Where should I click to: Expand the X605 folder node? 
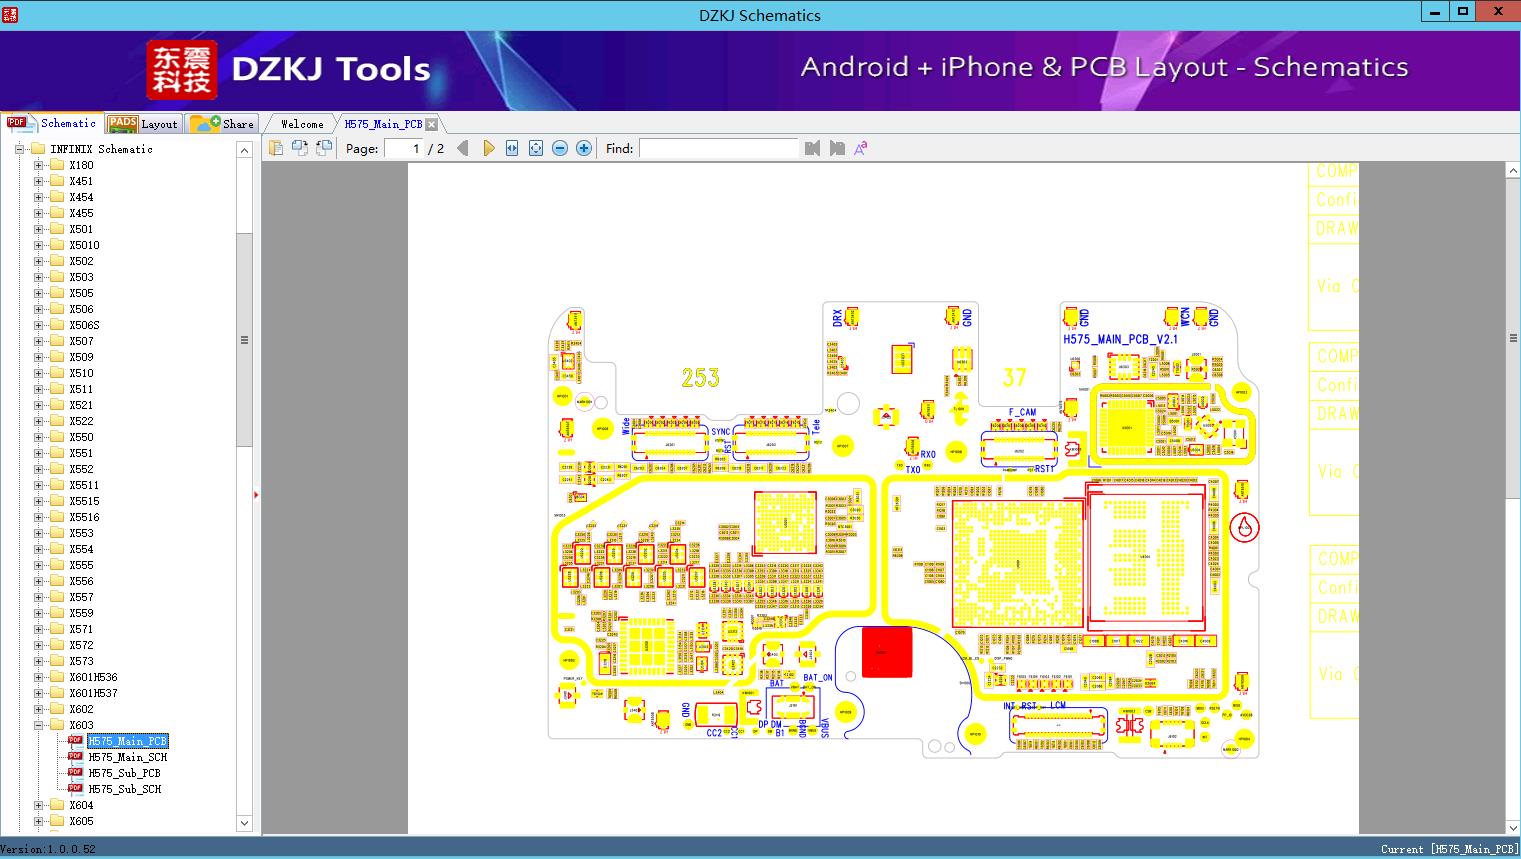(38, 821)
